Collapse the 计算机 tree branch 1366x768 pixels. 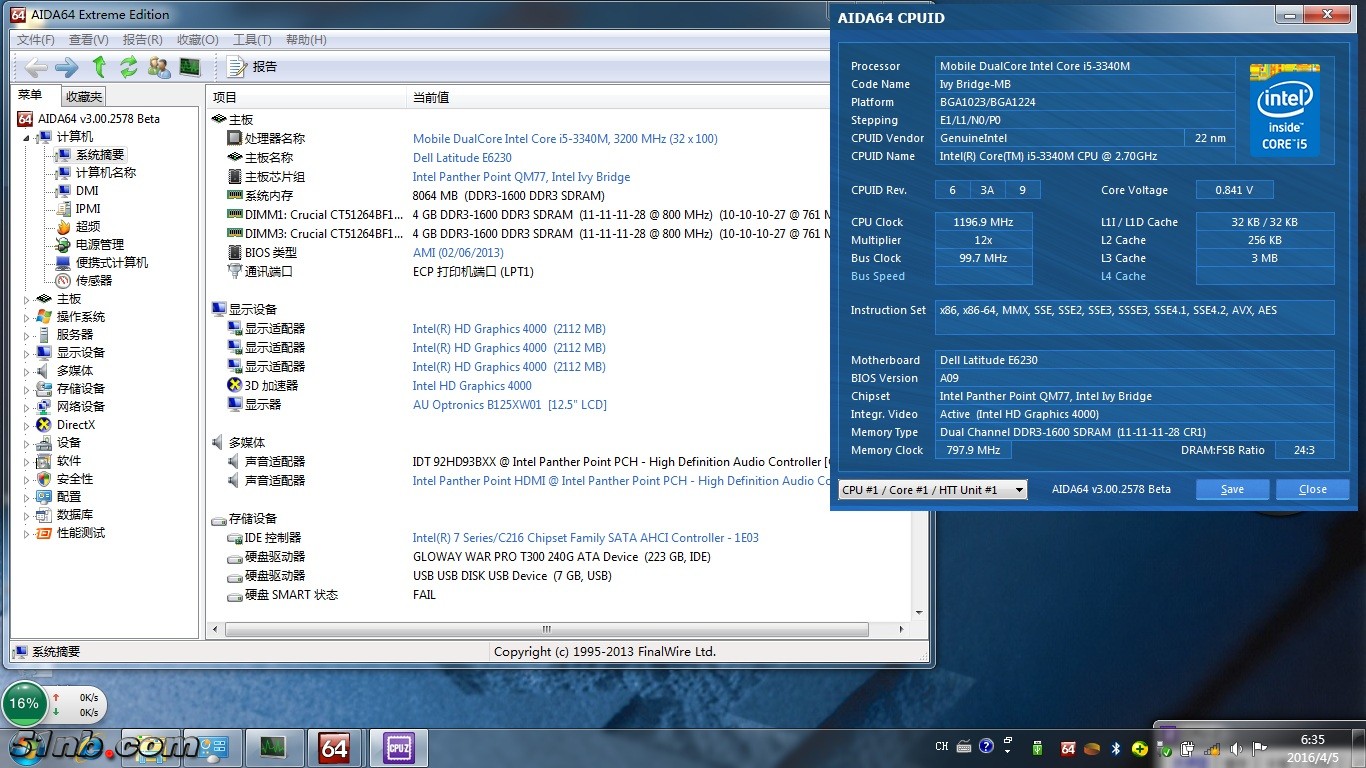(x=28, y=137)
